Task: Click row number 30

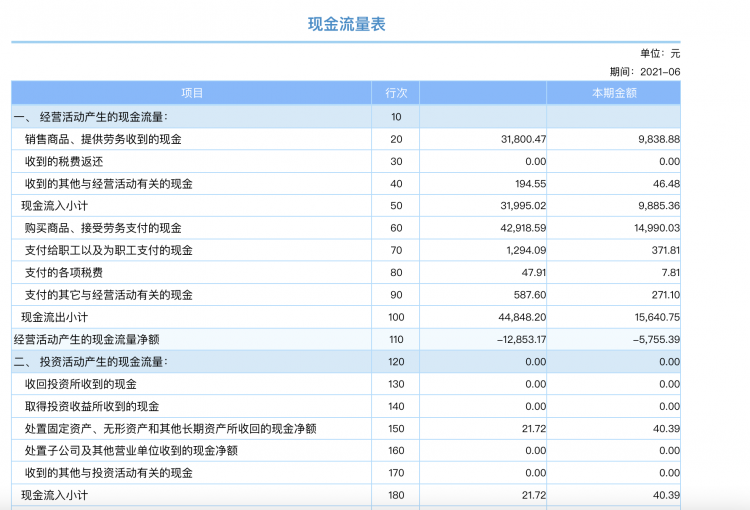Action: tap(396, 162)
